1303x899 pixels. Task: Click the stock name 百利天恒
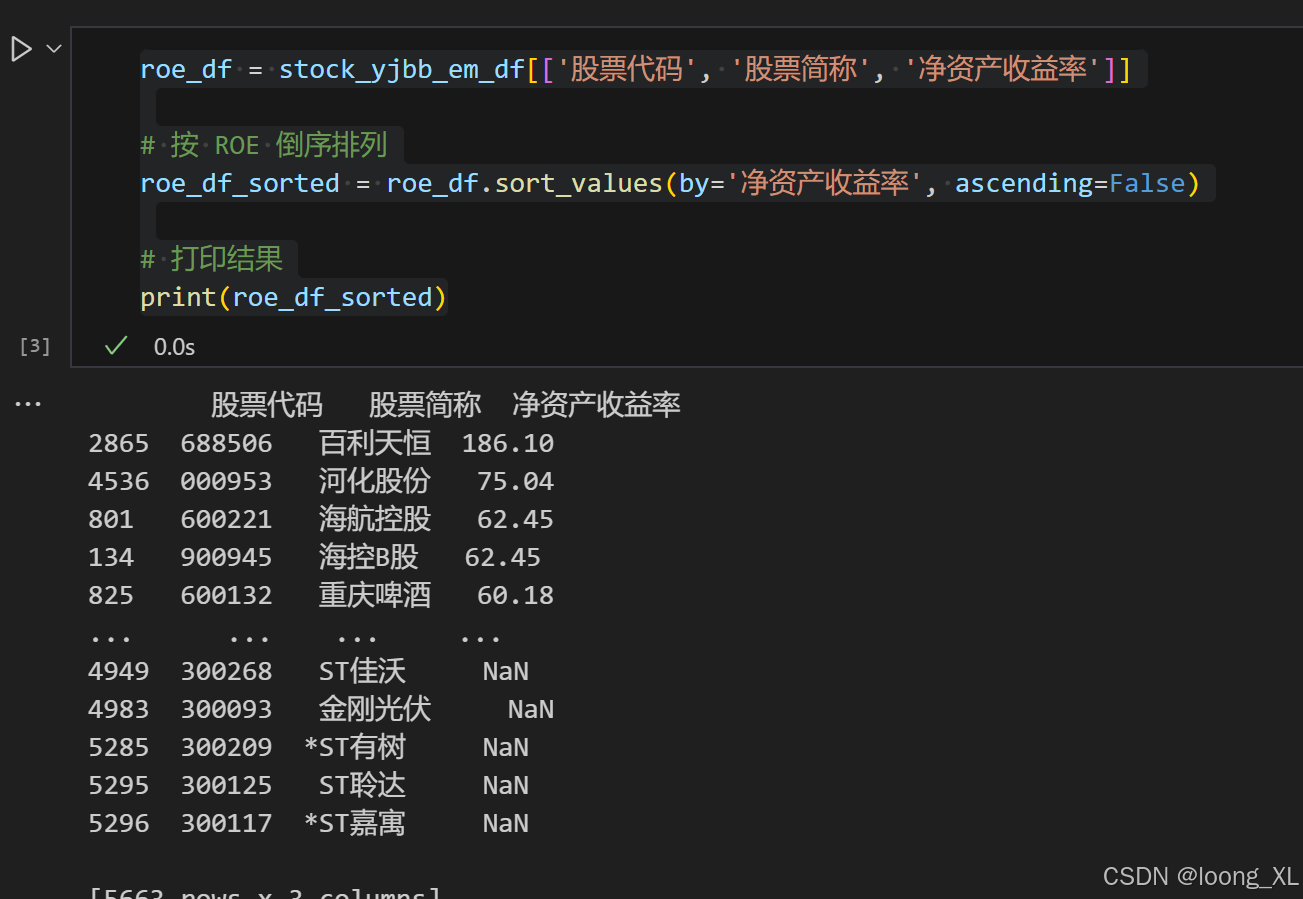coord(375,443)
